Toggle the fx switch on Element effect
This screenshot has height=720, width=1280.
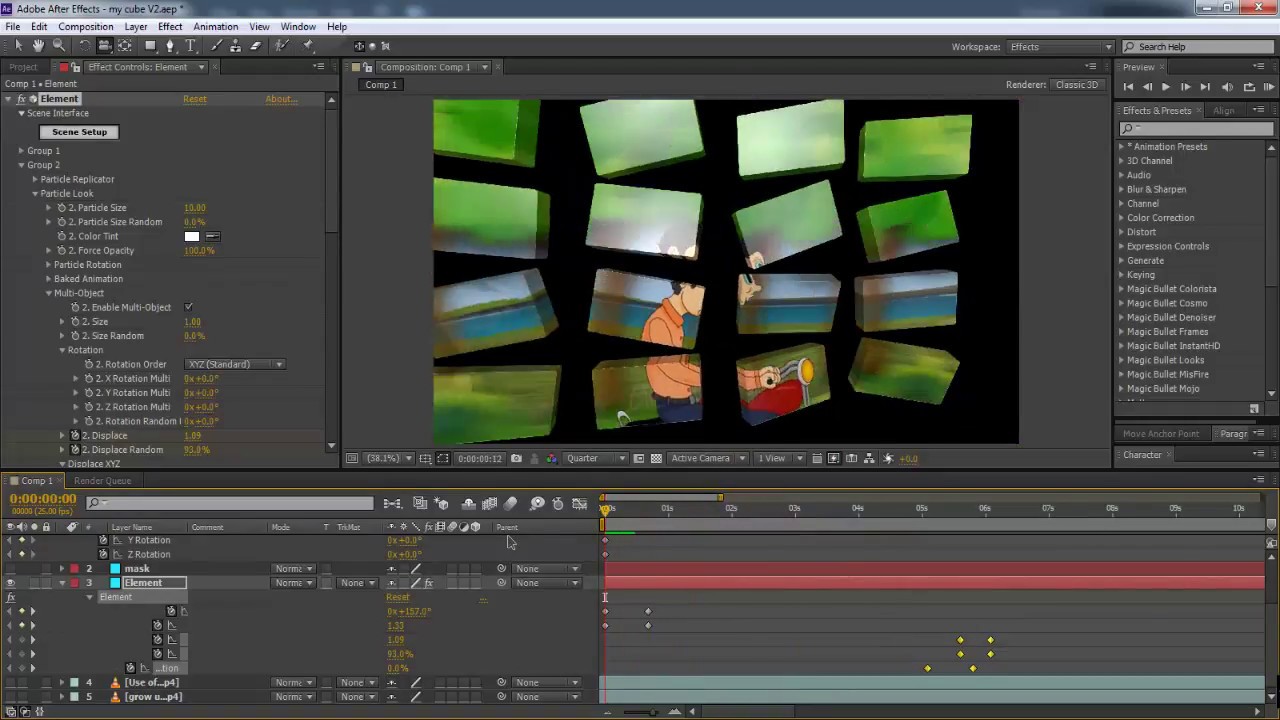pyautogui.click(x=21, y=99)
